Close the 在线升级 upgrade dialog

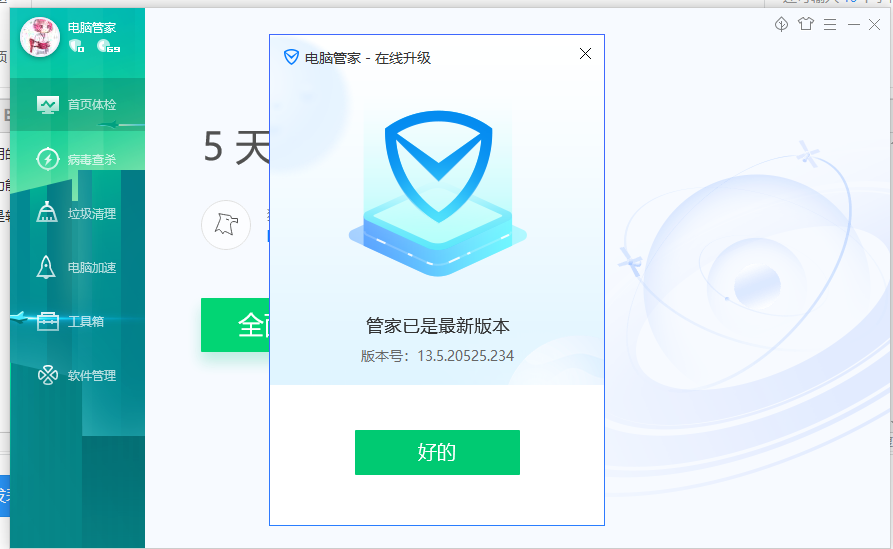585,54
